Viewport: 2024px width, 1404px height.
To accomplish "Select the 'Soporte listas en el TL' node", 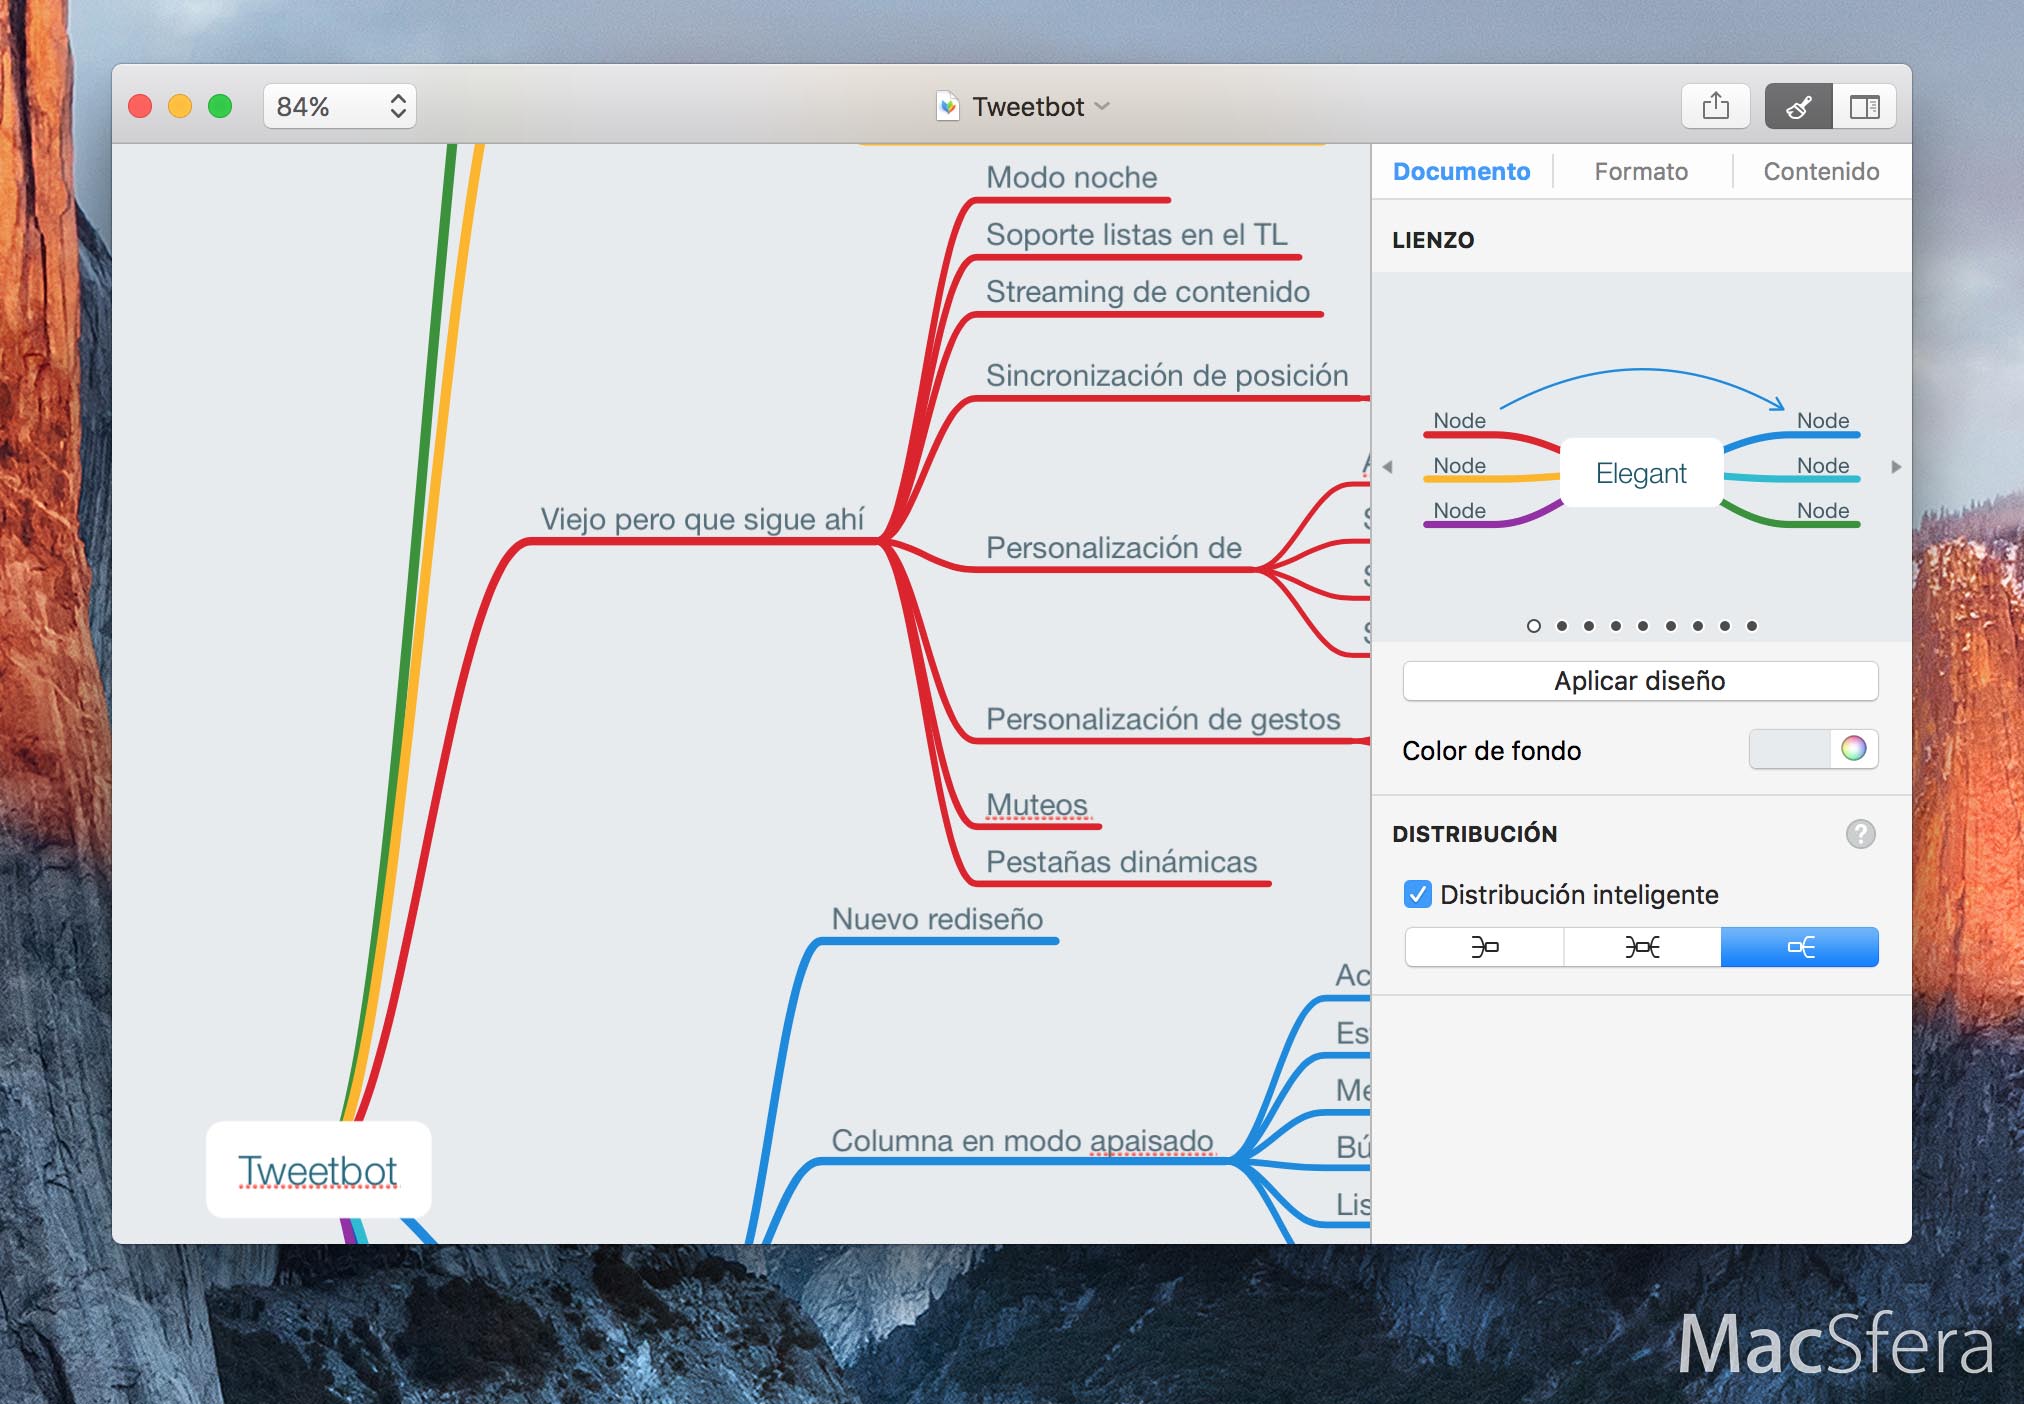I will (x=1137, y=234).
